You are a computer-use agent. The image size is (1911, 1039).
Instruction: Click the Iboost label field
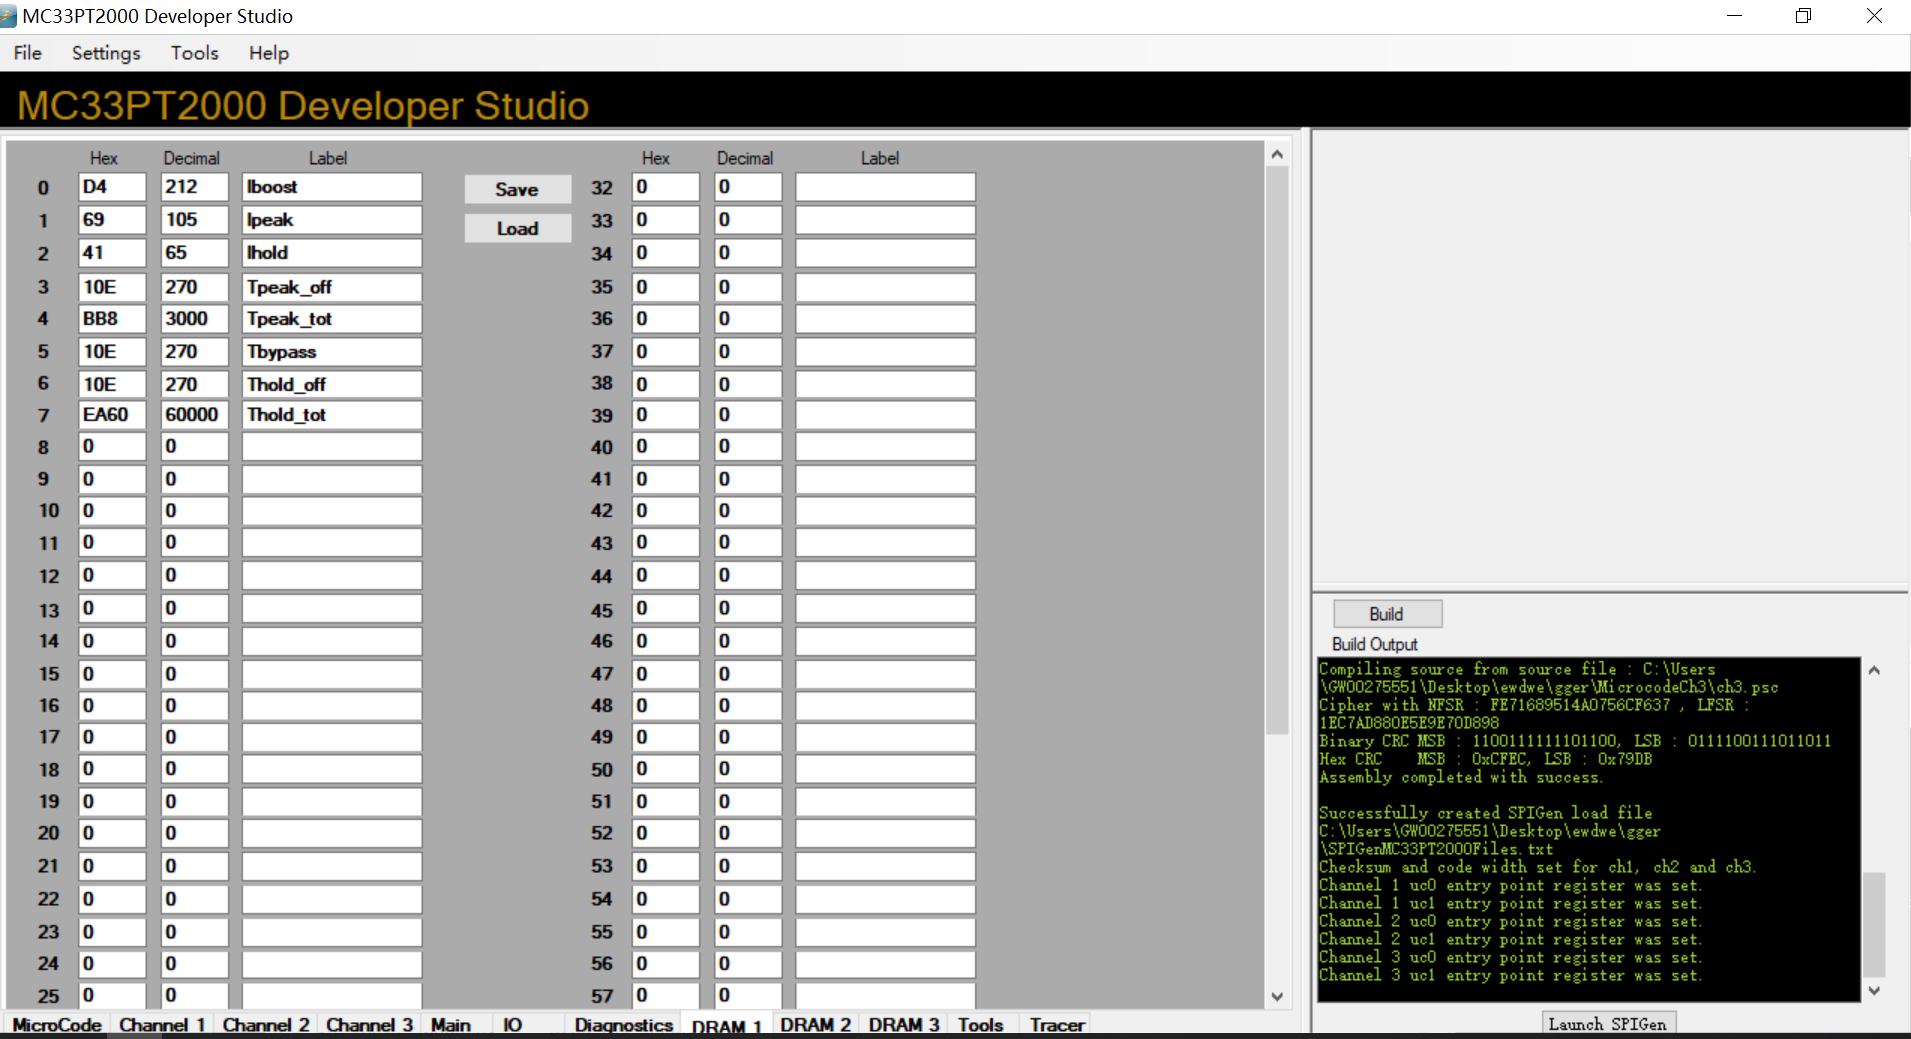point(332,187)
